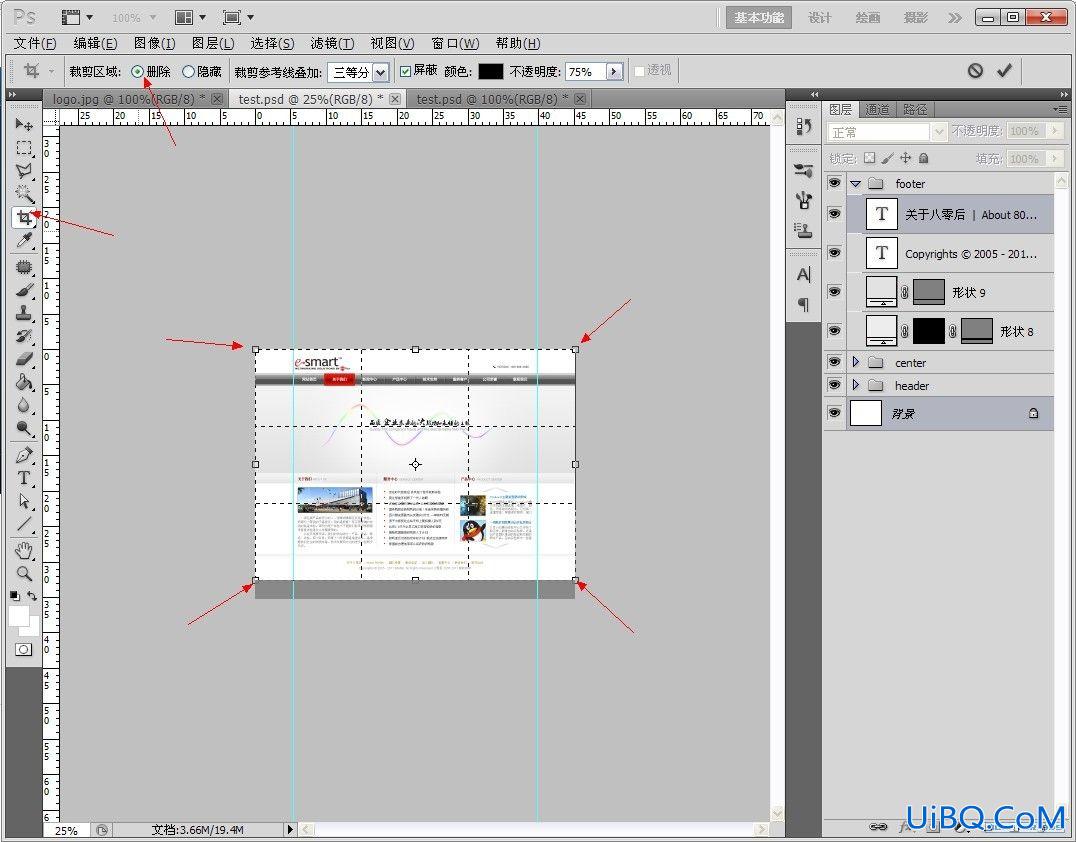Select the Spot Healing Brush tool
1076x842 pixels.
(24, 267)
